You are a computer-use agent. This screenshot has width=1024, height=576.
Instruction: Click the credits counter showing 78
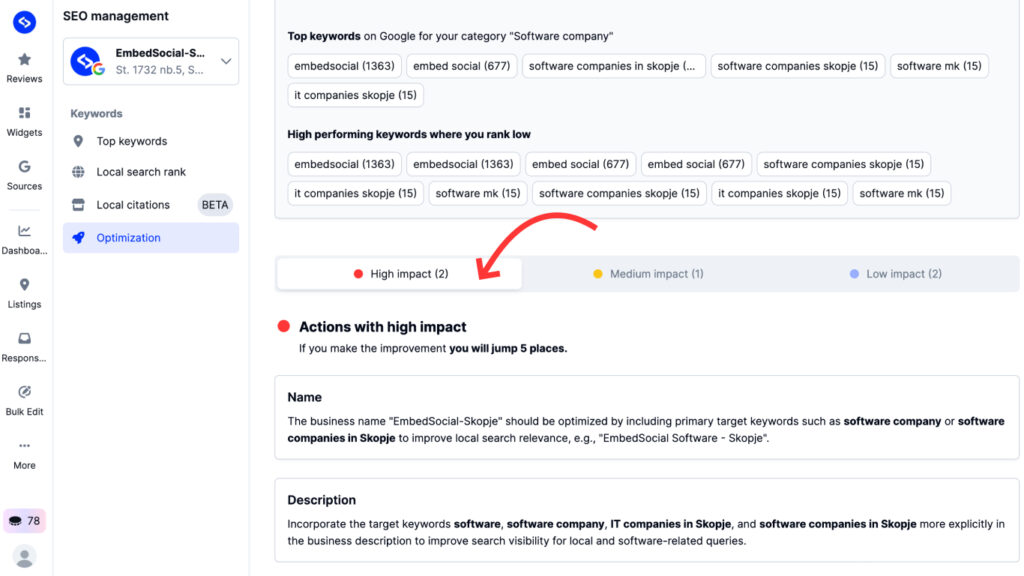(x=24, y=521)
